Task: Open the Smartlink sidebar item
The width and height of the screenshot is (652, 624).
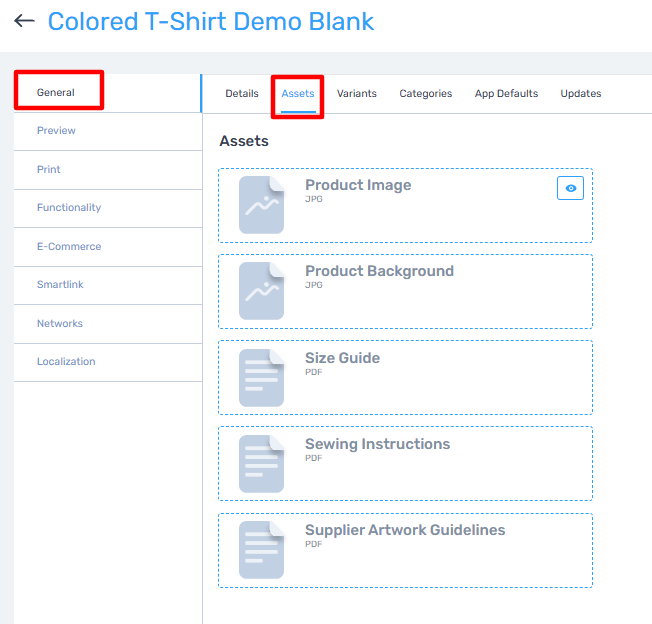Action: (x=60, y=285)
